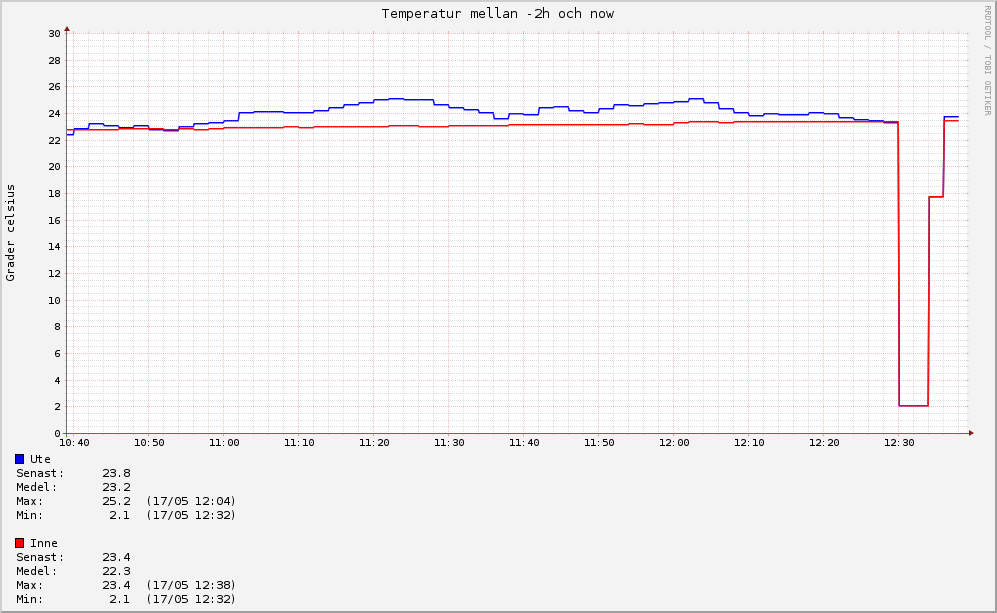Select the Ute Senast value 23.8

pyautogui.click(x=116, y=473)
